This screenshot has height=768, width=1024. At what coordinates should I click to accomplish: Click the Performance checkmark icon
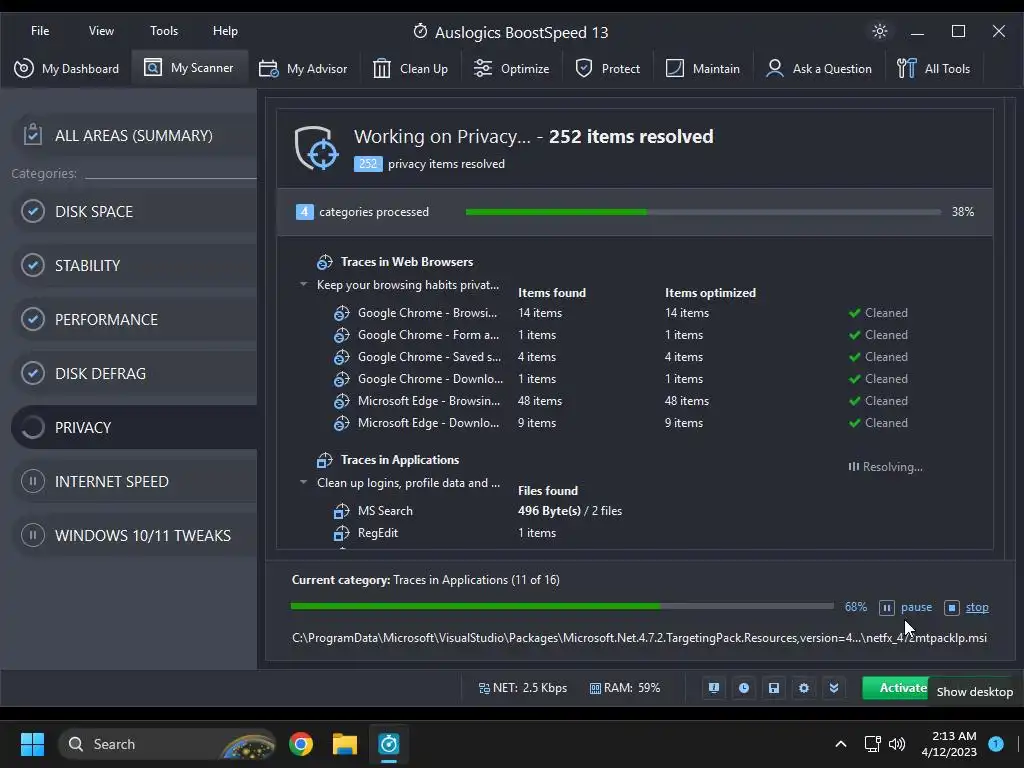(x=33, y=319)
